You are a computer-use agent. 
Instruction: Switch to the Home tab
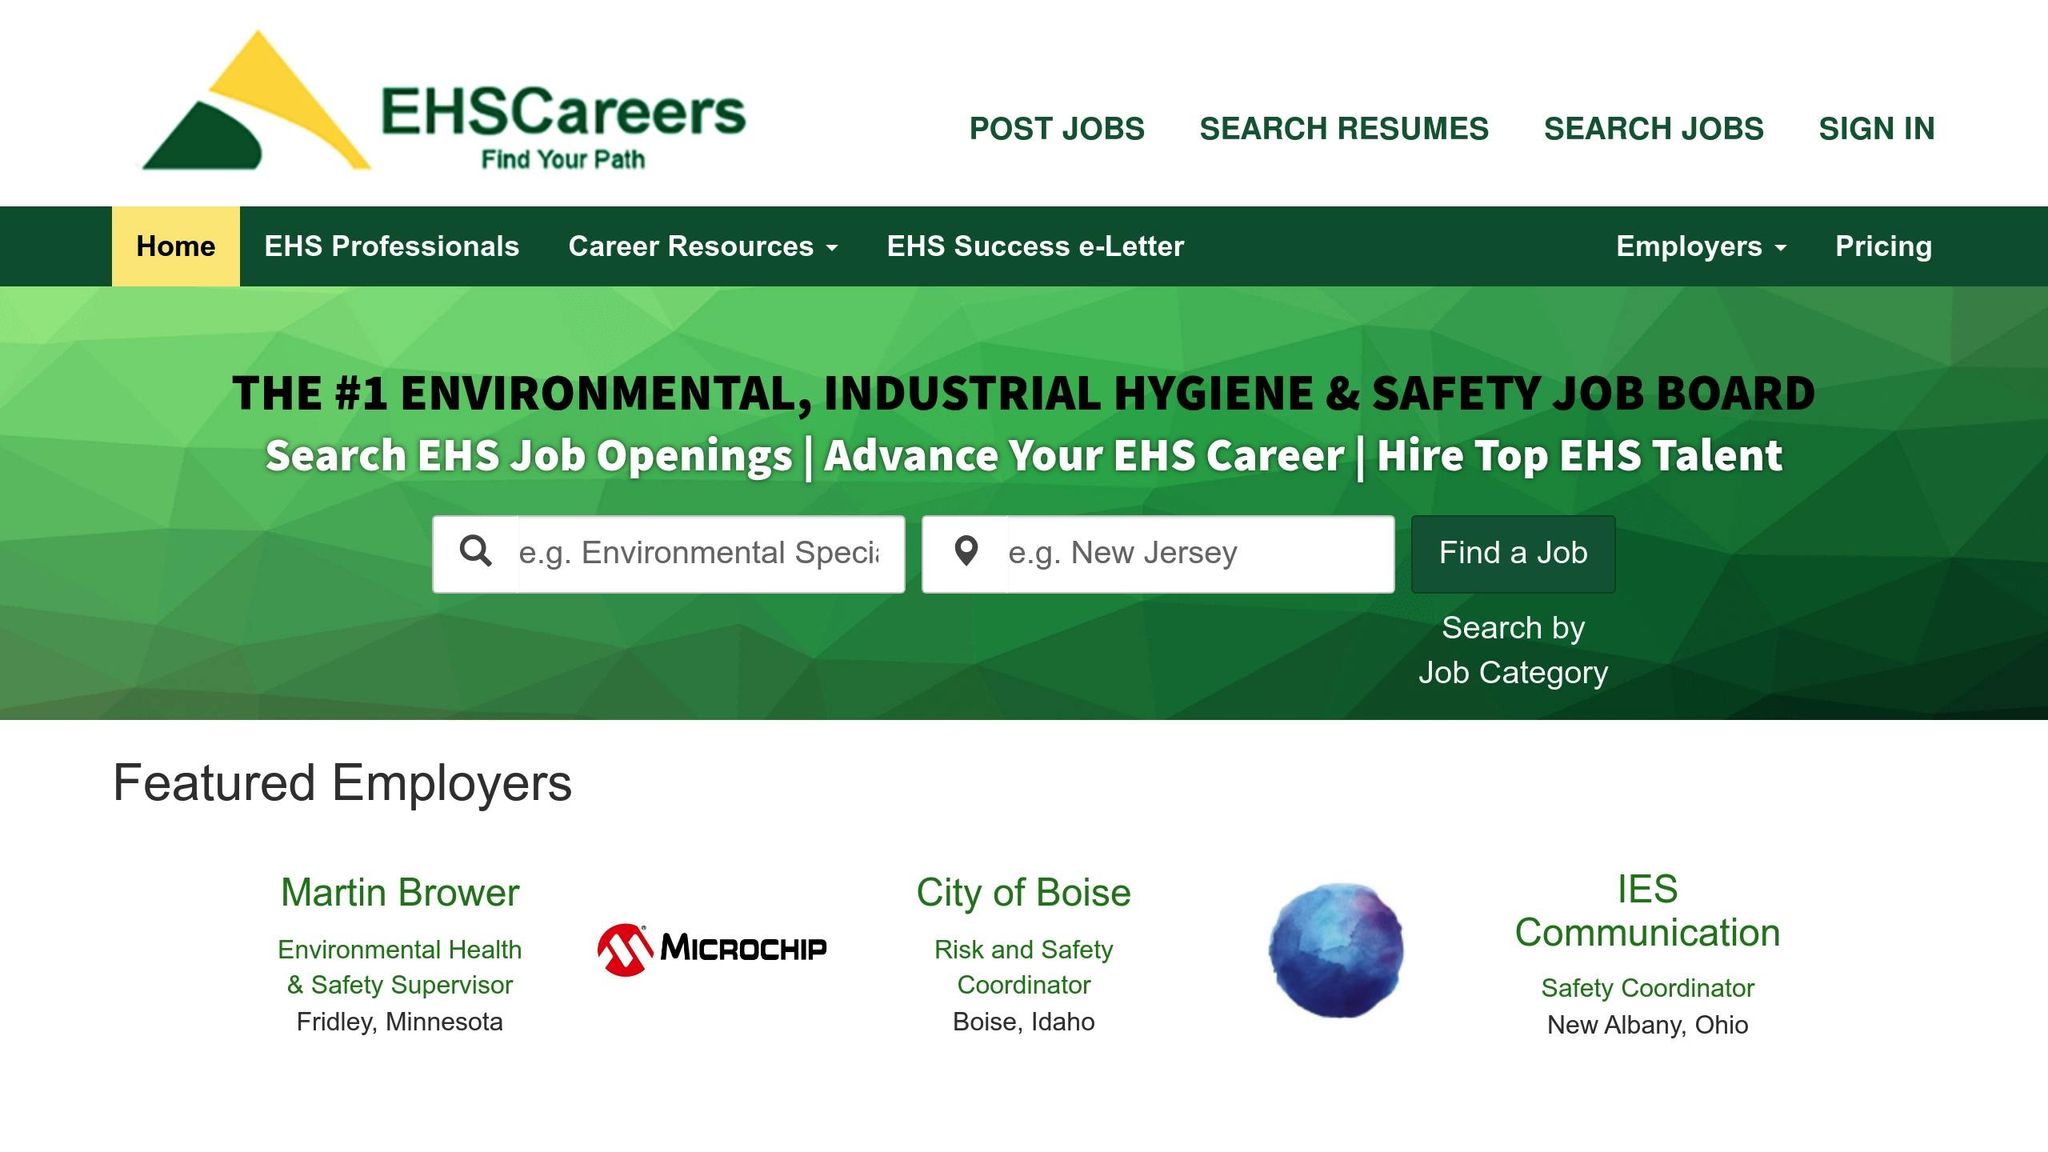pyautogui.click(x=175, y=246)
